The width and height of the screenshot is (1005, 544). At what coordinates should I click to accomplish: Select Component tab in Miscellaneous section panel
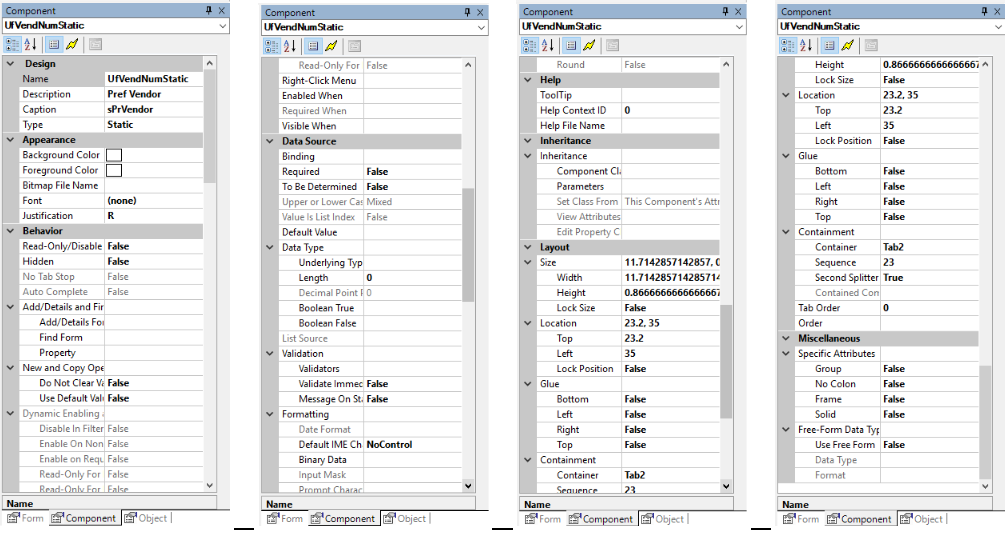pyautogui.click(x=859, y=518)
